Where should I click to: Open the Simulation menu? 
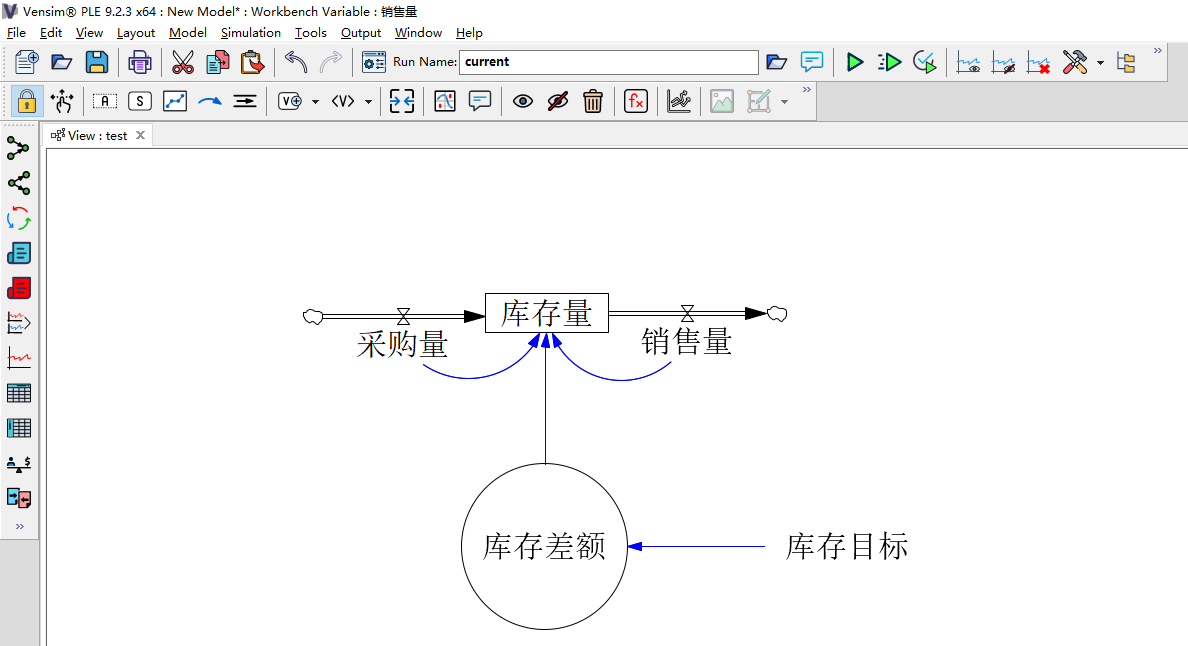pos(250,32)
